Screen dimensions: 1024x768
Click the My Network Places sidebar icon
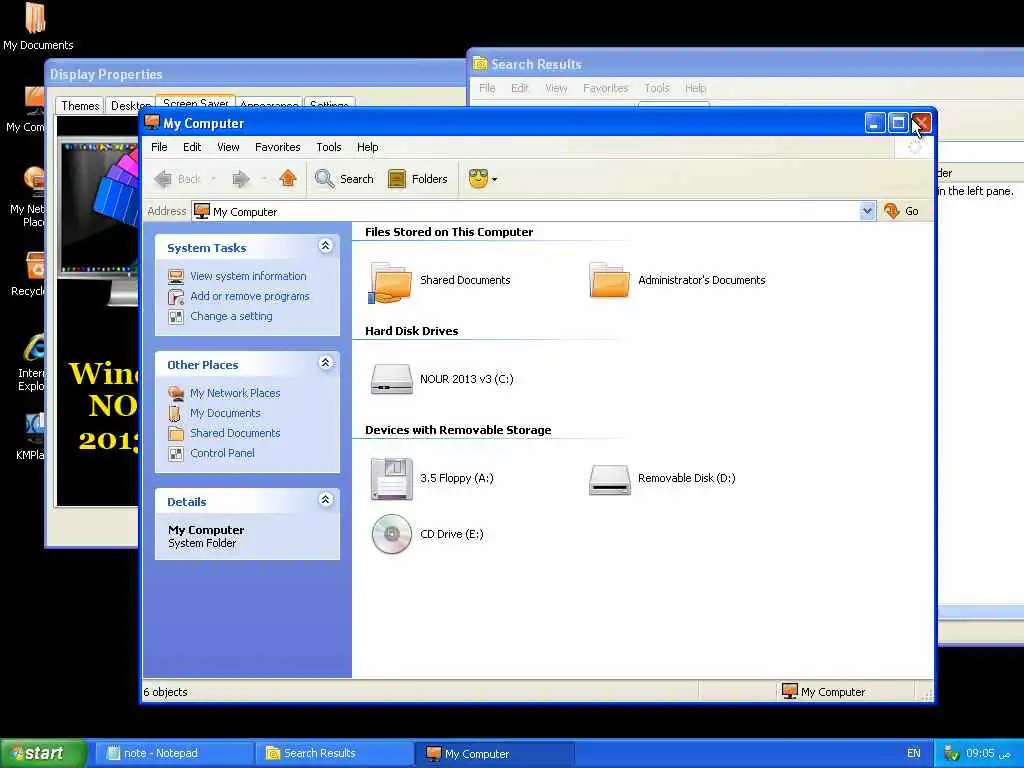176,393
